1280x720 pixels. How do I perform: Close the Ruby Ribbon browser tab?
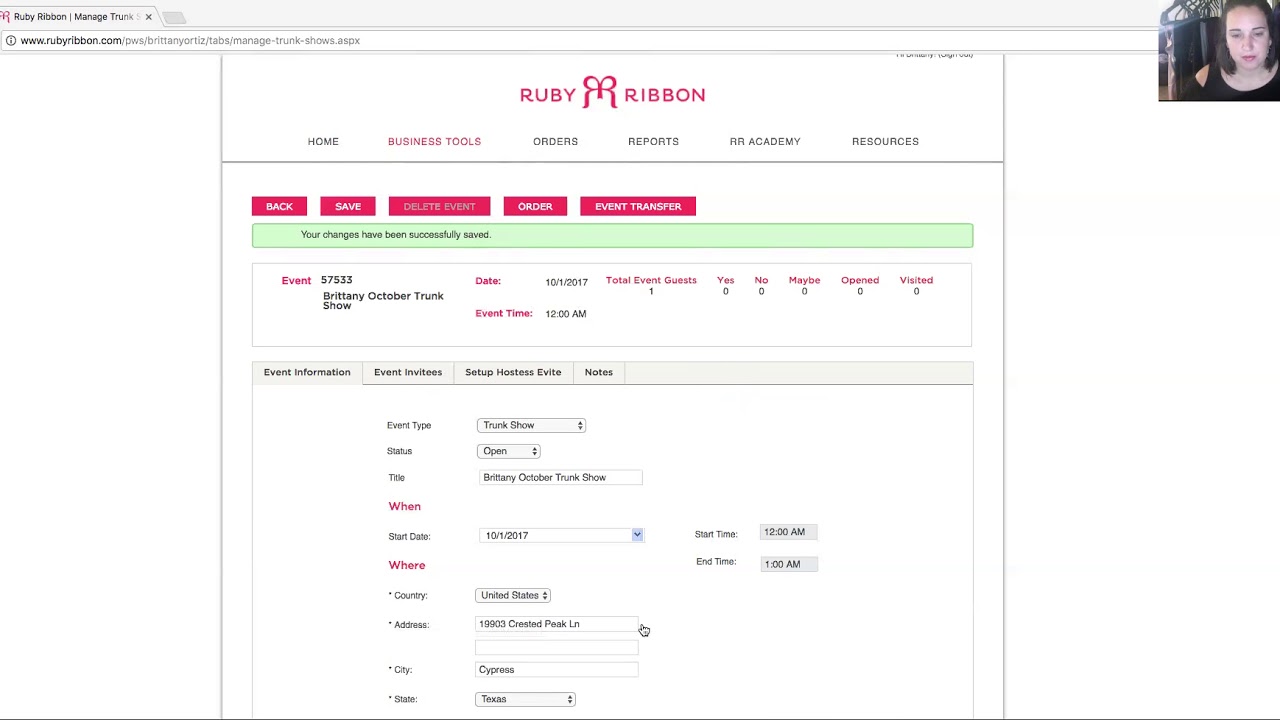148,17
